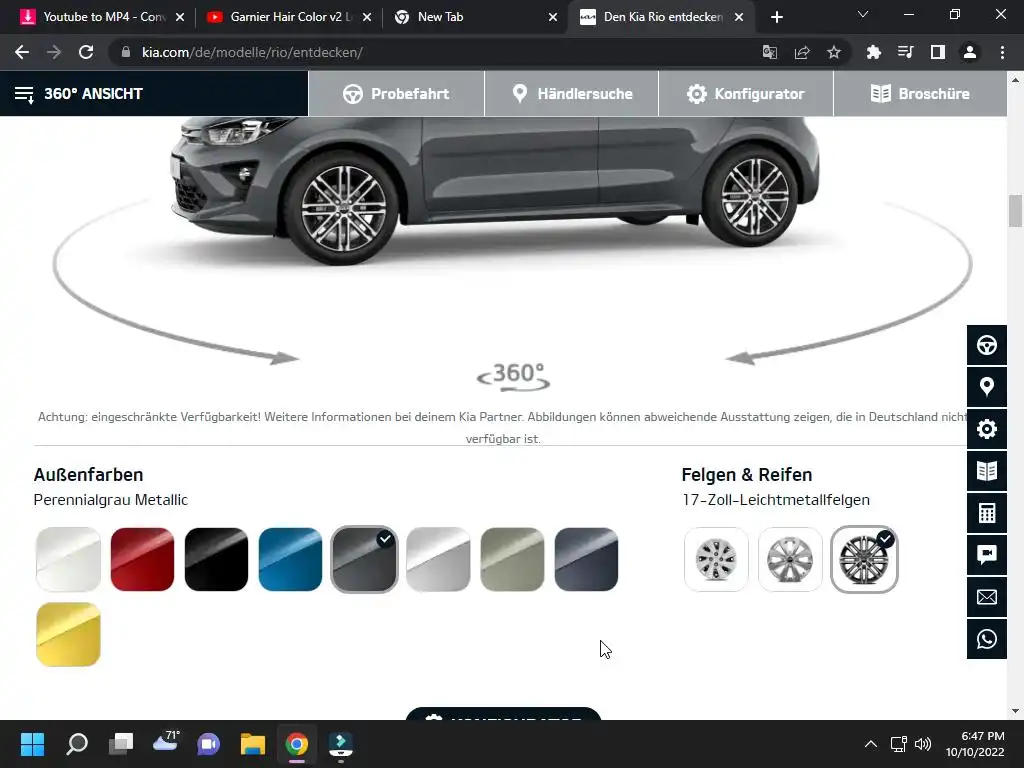The height and width of the screenshot is (768, 1024).
Task: Open the WhatsApp sidebar icon
Action: [x=986, y=639]
